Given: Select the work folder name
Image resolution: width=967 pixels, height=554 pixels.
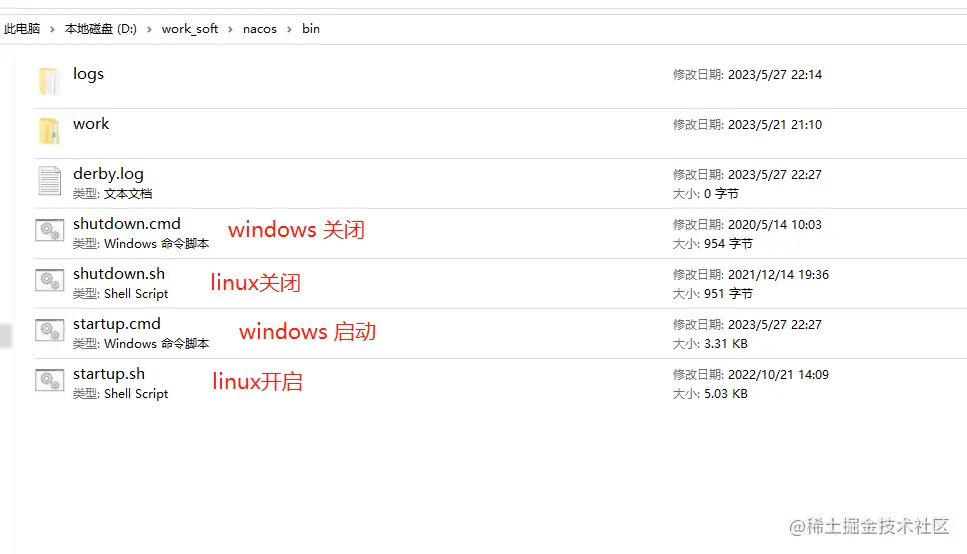Looking at the screenshot, I should [x=91, y=123].
